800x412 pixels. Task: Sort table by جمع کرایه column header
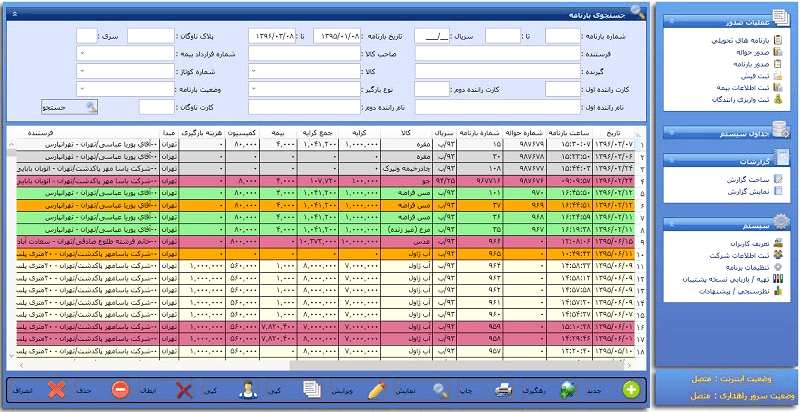tap(318, 133)
